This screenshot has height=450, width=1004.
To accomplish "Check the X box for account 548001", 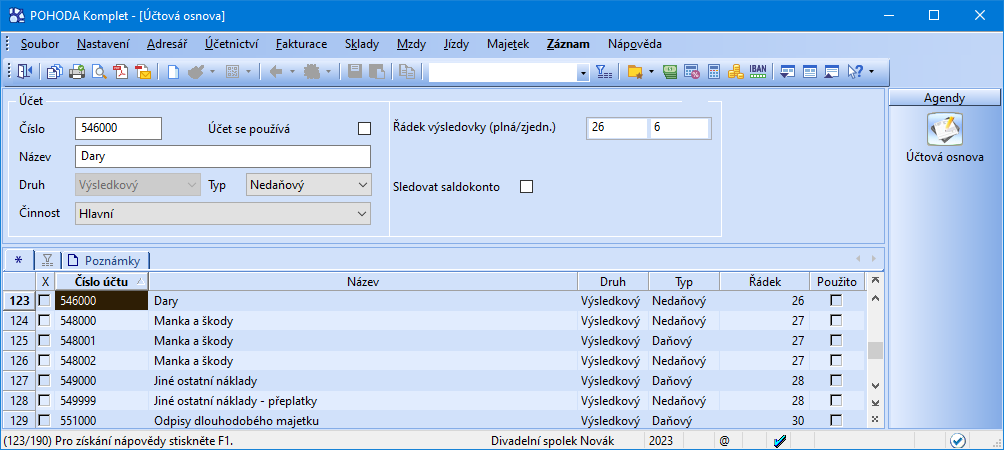I will [x=45, y=341].
